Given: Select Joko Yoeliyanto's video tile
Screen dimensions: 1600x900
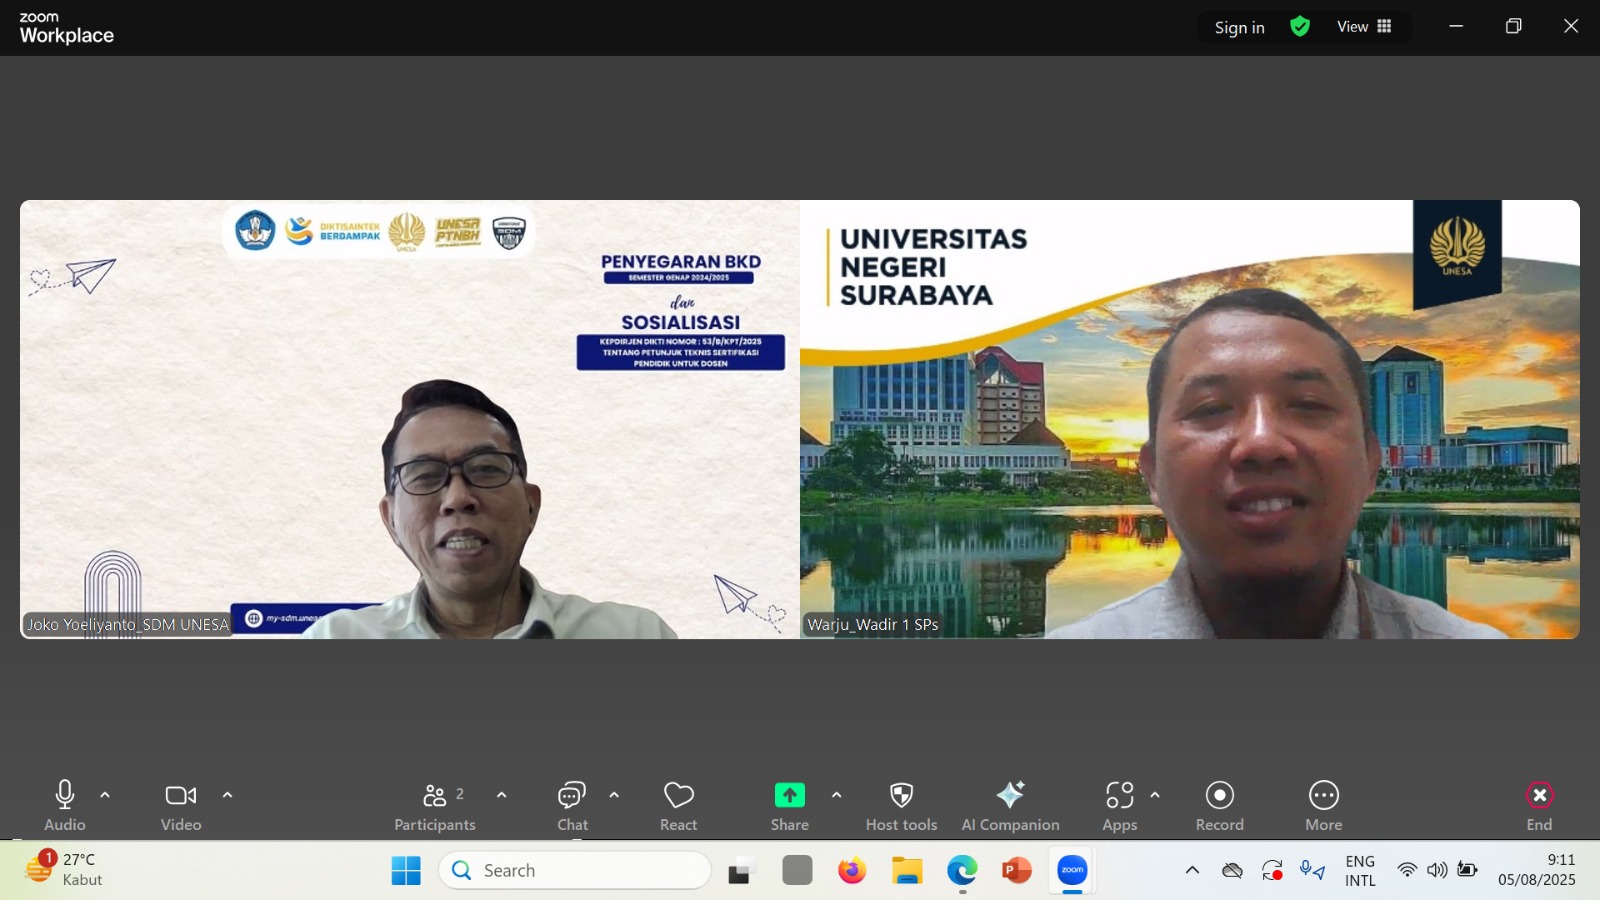Looking at the screenshot, I should coord(410,420).
